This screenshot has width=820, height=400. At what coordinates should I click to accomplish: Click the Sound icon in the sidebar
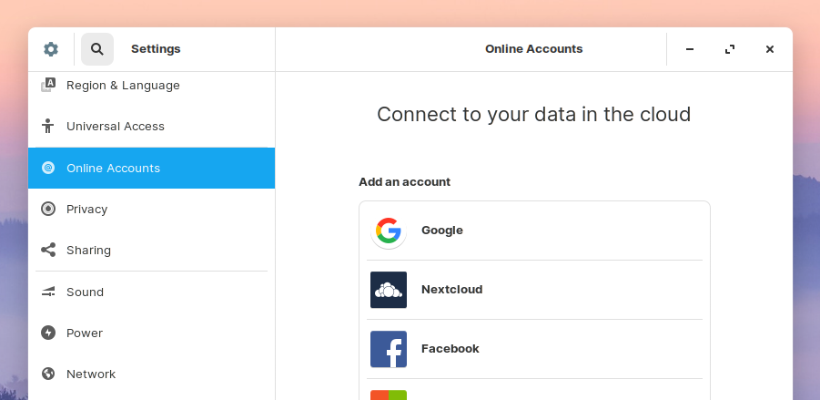(x=48, y=292)
